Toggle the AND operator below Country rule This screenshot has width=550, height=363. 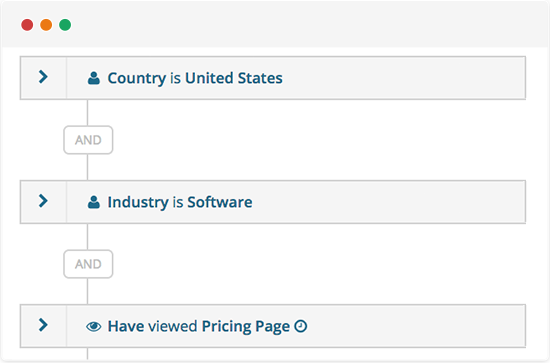point(88,140)
